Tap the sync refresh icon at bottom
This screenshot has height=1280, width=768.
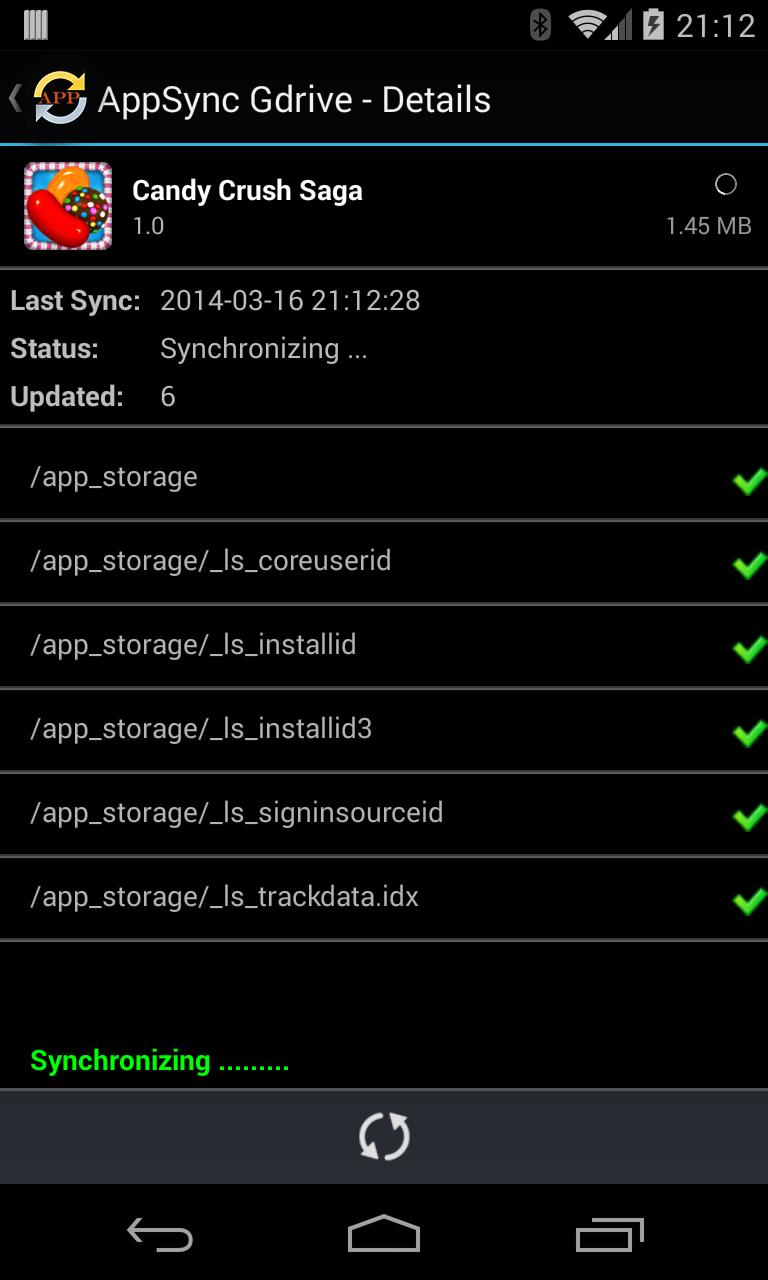click(384, 1136)
